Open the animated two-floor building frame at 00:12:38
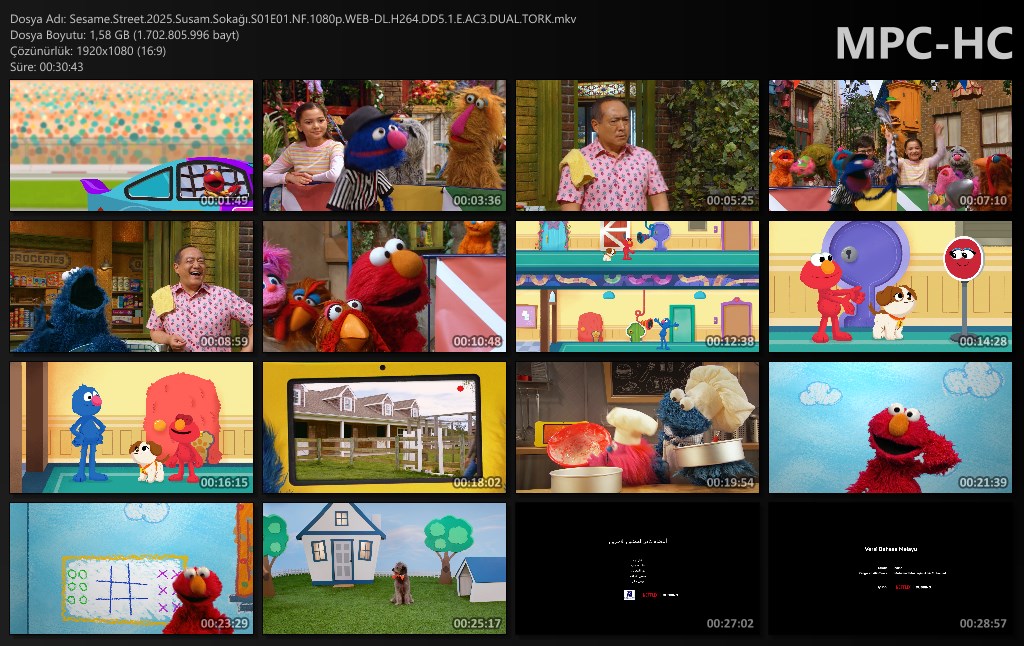The height and width of the screenshot is (646, 1024). 637,287
